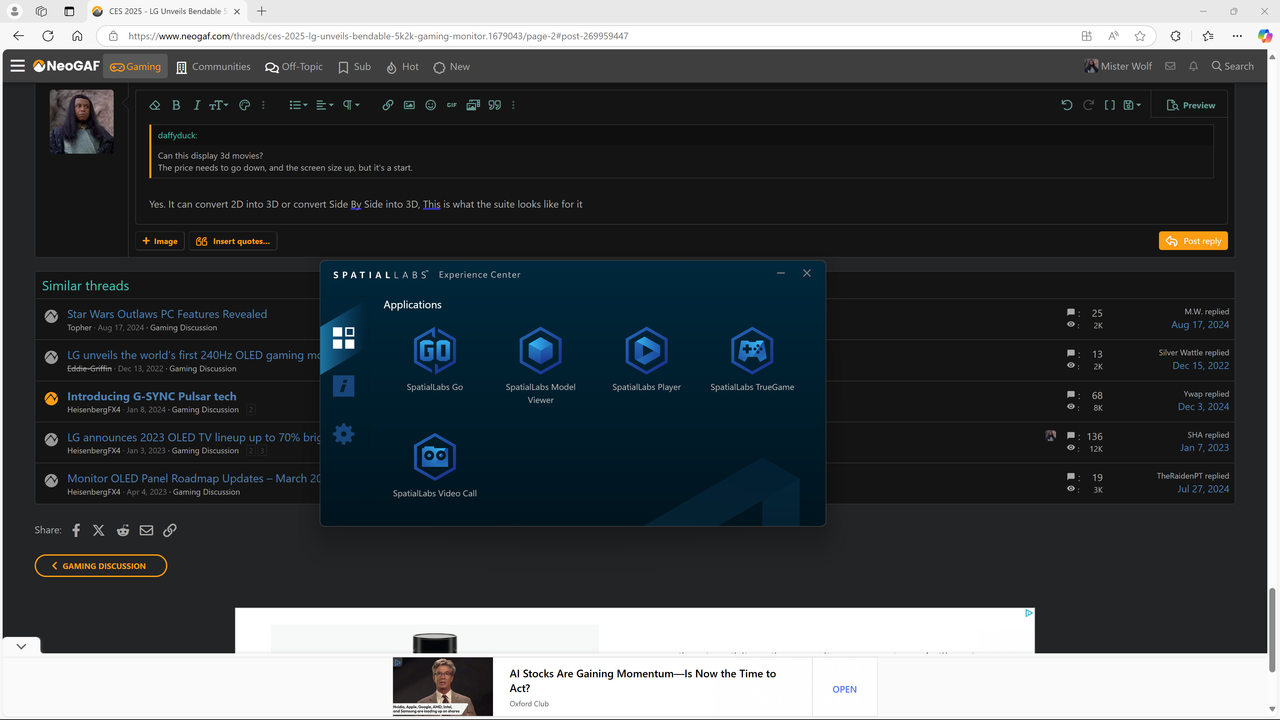Screen dimensions: 1280x720
Task: Share thread via email icon
Action: click(x=146, y=530)
